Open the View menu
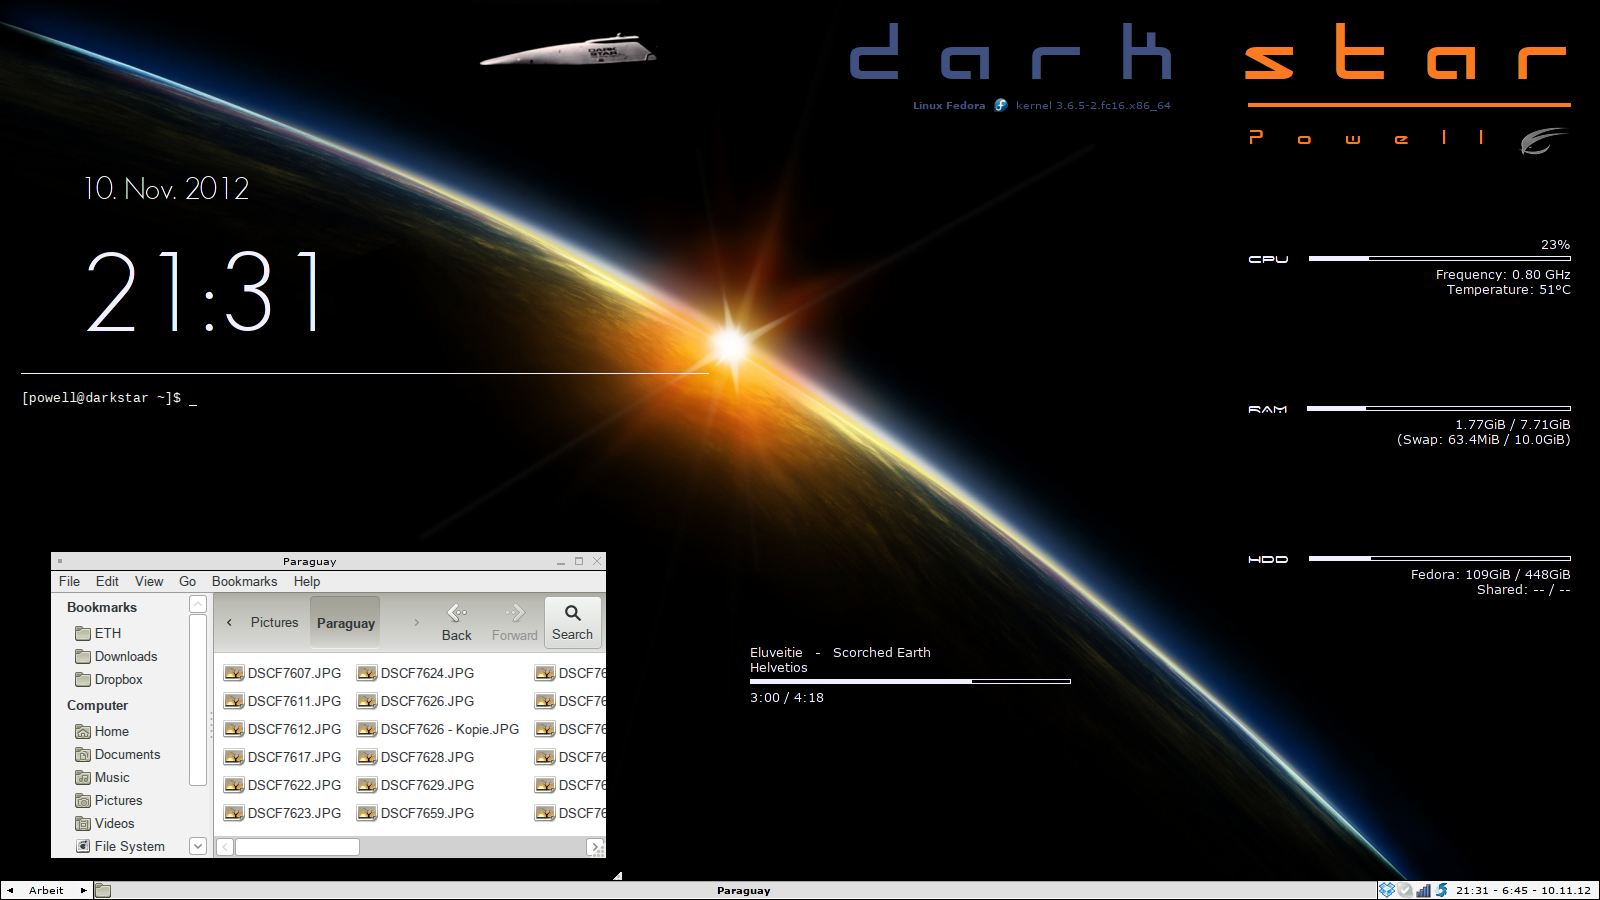The image size is (1600, 900). 149,581
